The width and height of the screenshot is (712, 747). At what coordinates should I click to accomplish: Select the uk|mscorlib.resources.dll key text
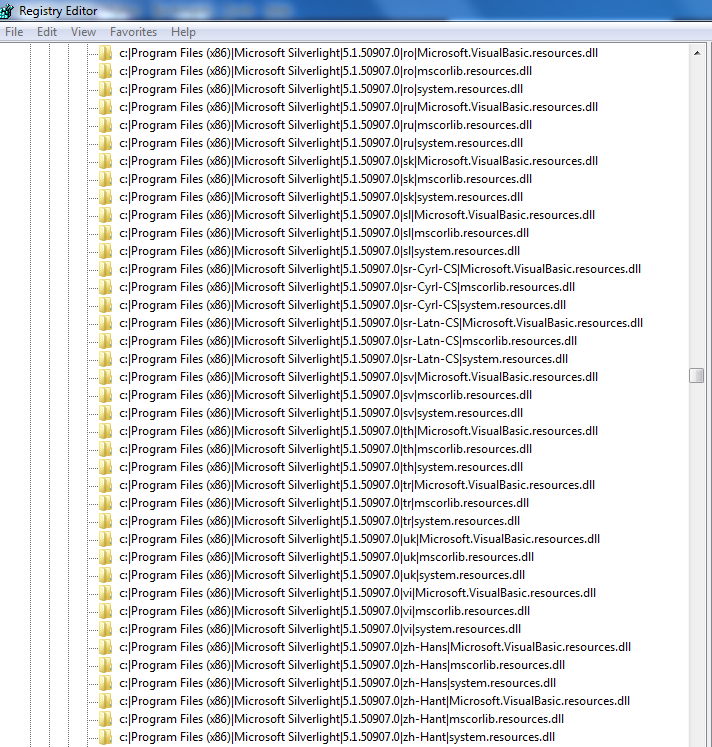[326, 557]
